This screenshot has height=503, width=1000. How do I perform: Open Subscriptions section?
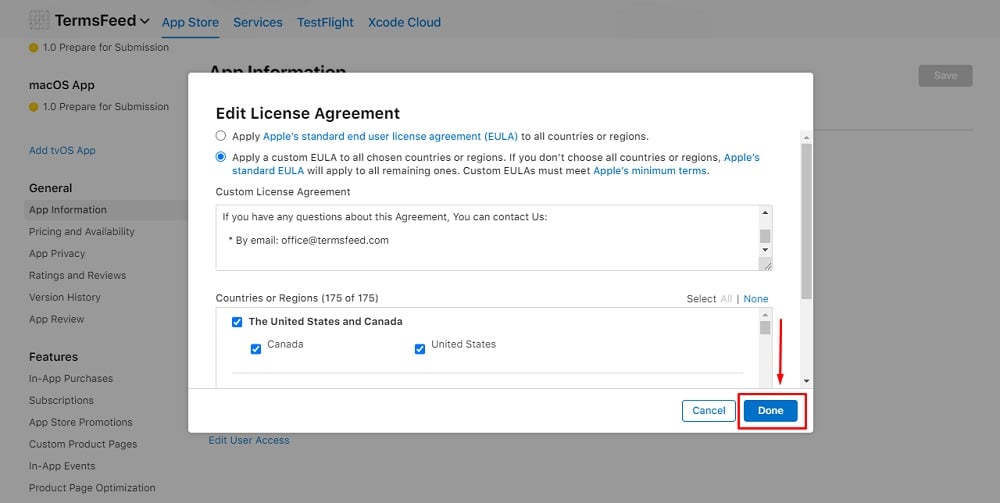coord(61,400)
